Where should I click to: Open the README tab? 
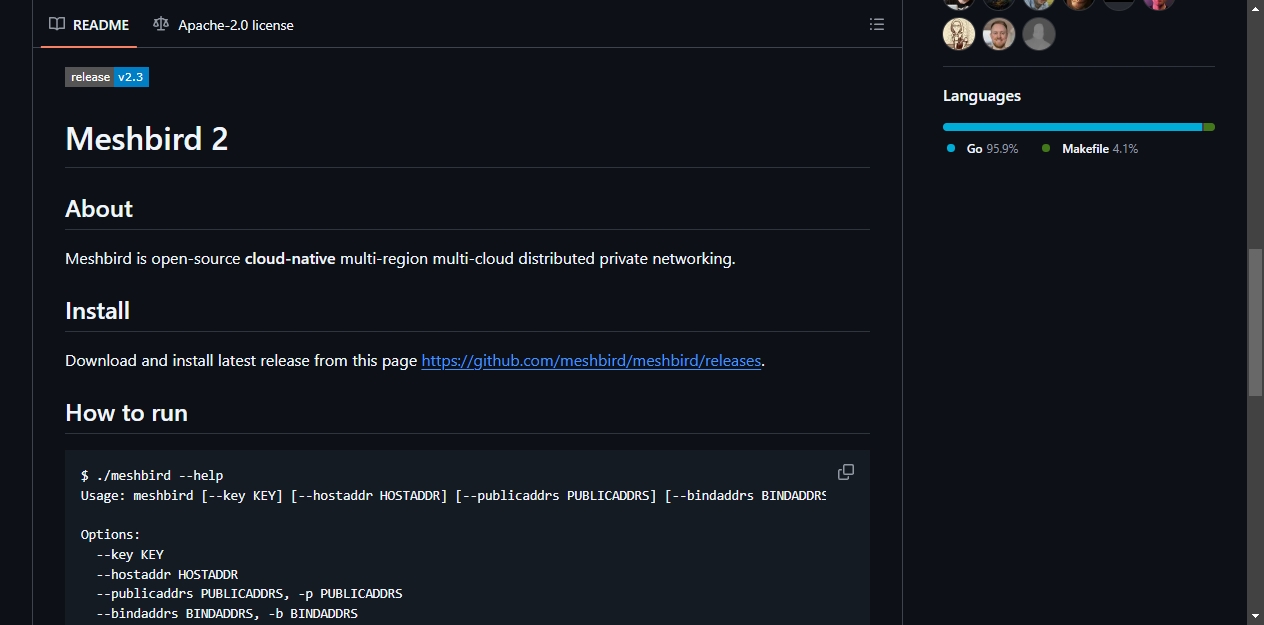(89, 25)
